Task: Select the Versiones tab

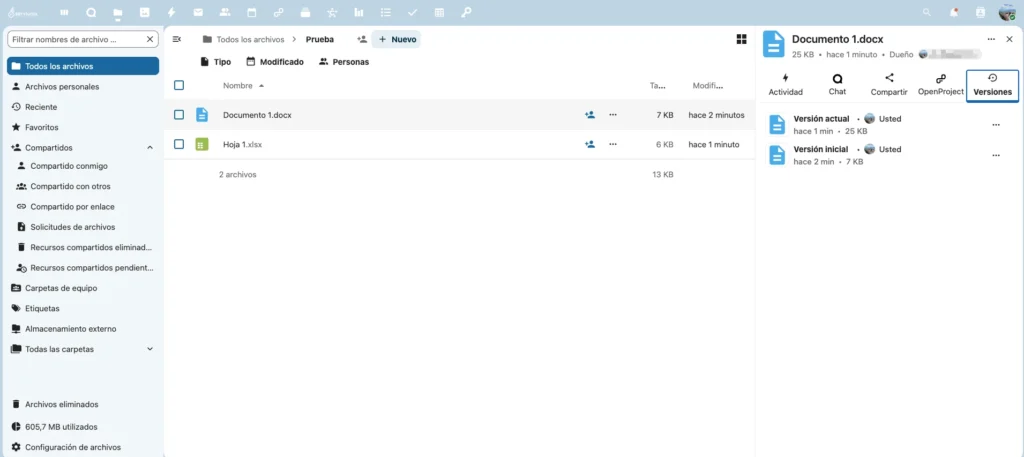Action: 992,86
